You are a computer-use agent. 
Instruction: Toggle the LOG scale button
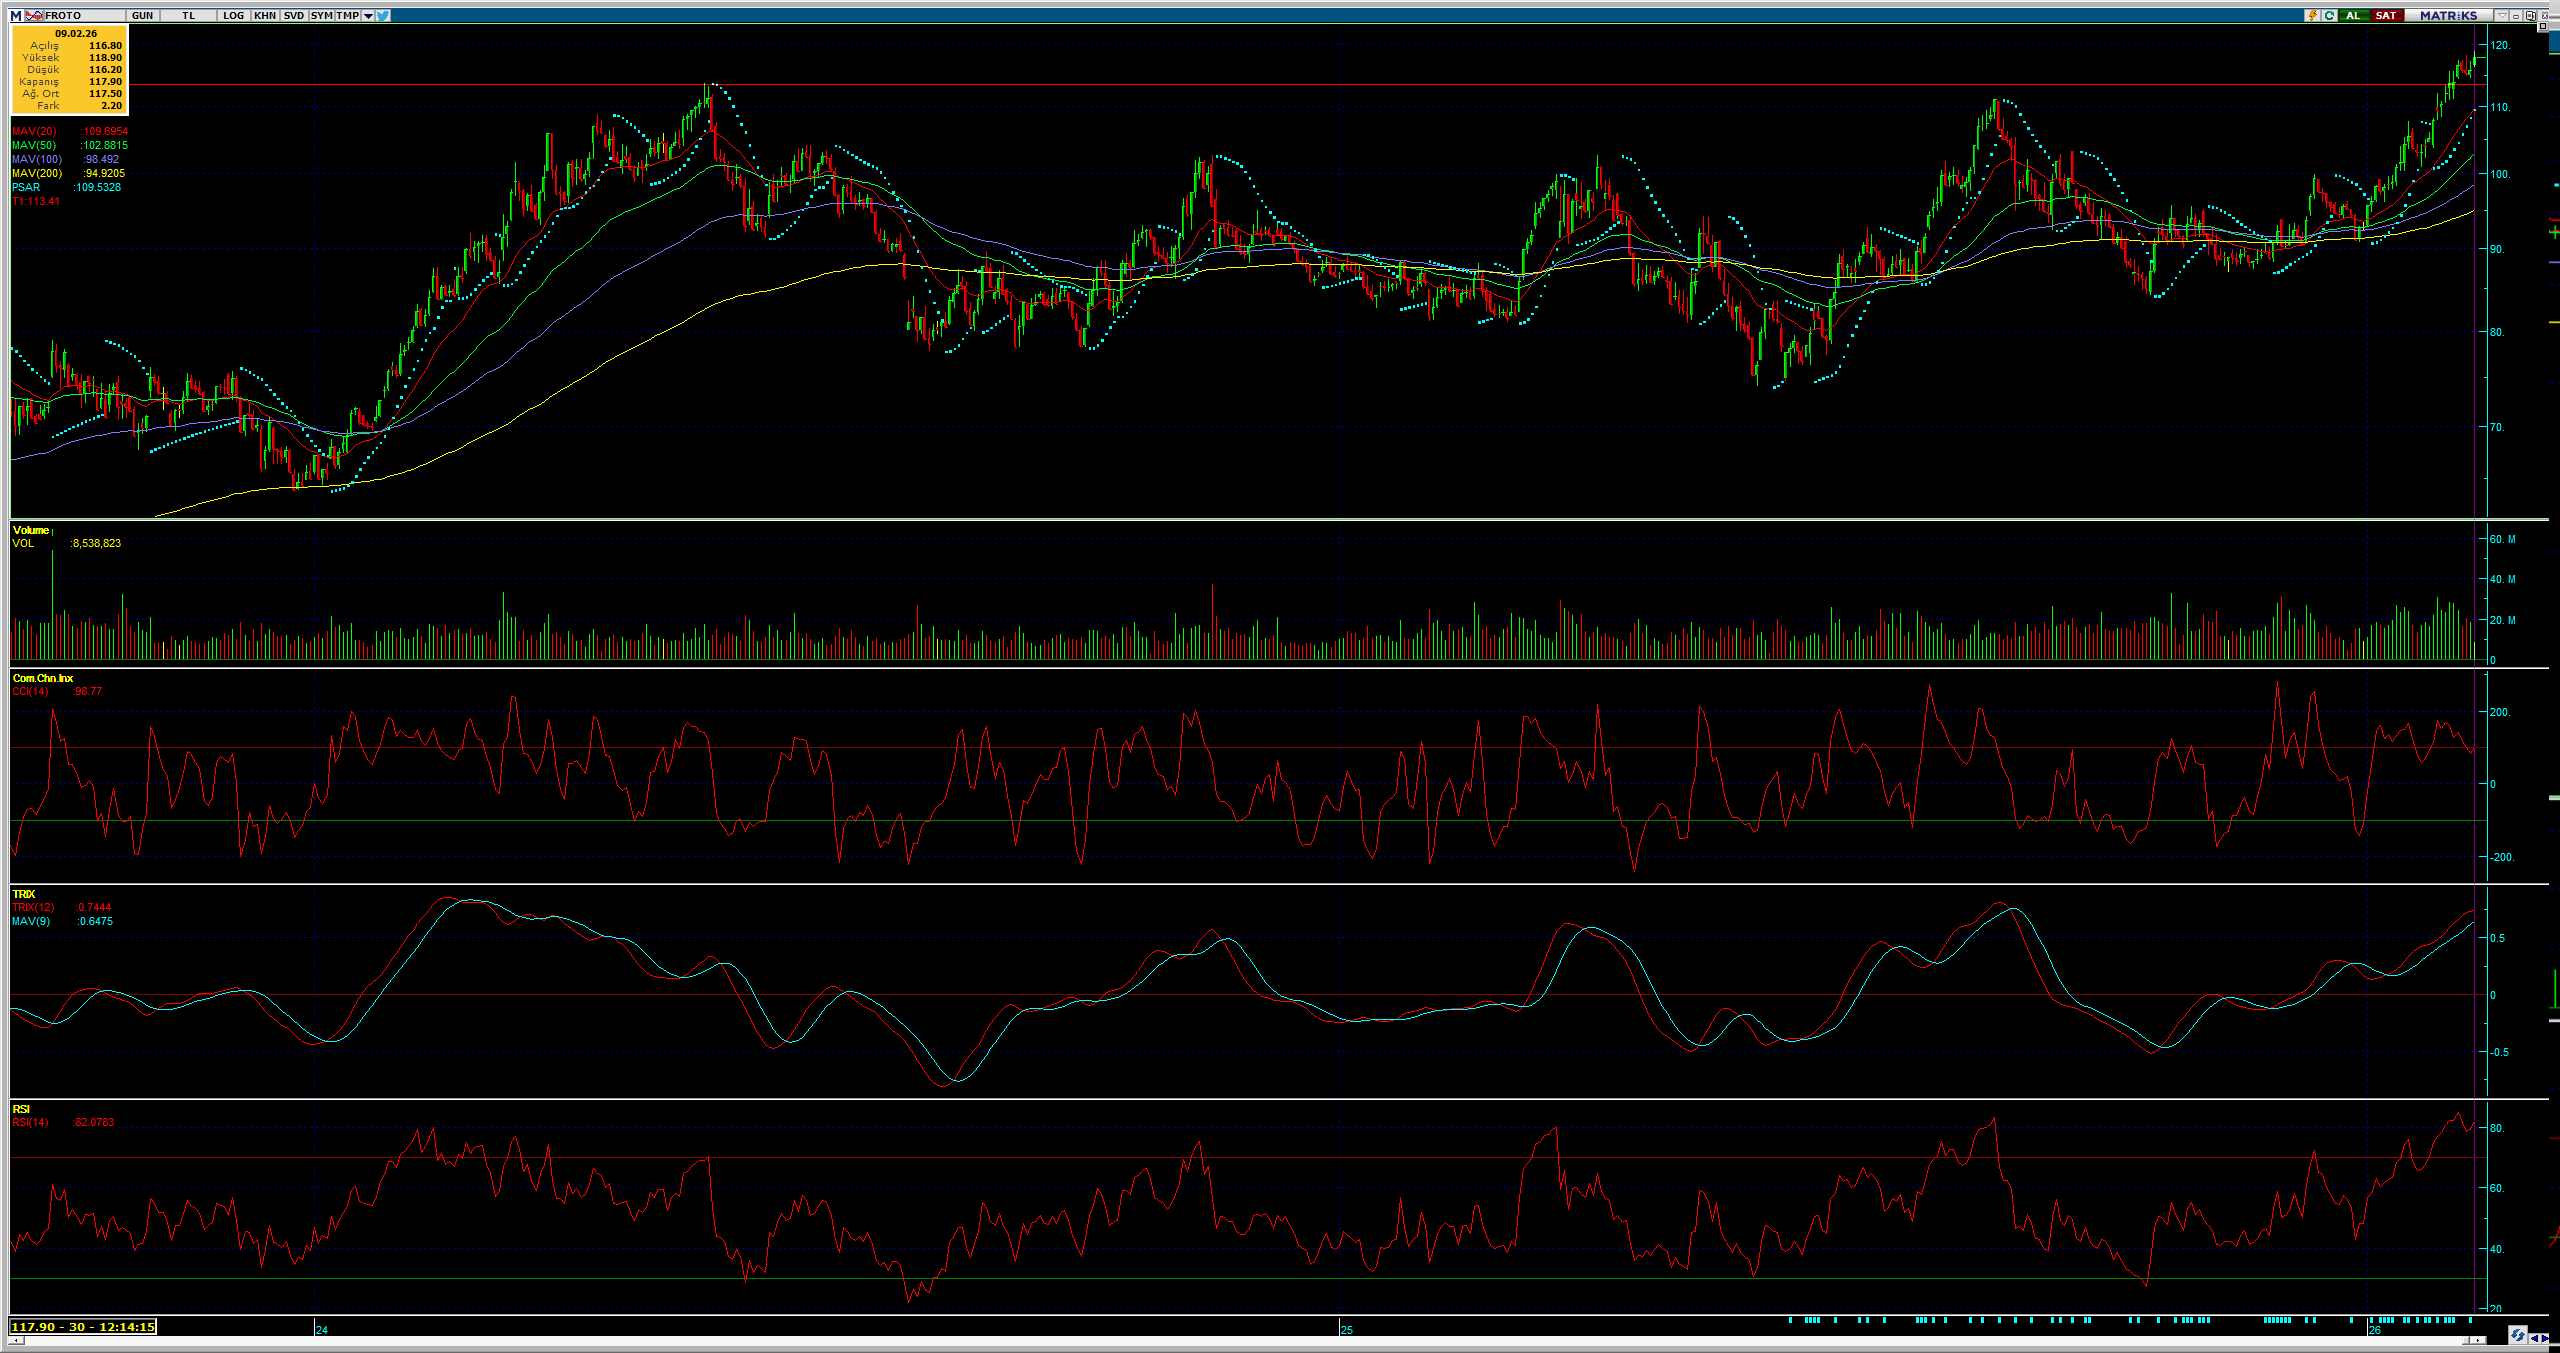(x=233, y=16)
